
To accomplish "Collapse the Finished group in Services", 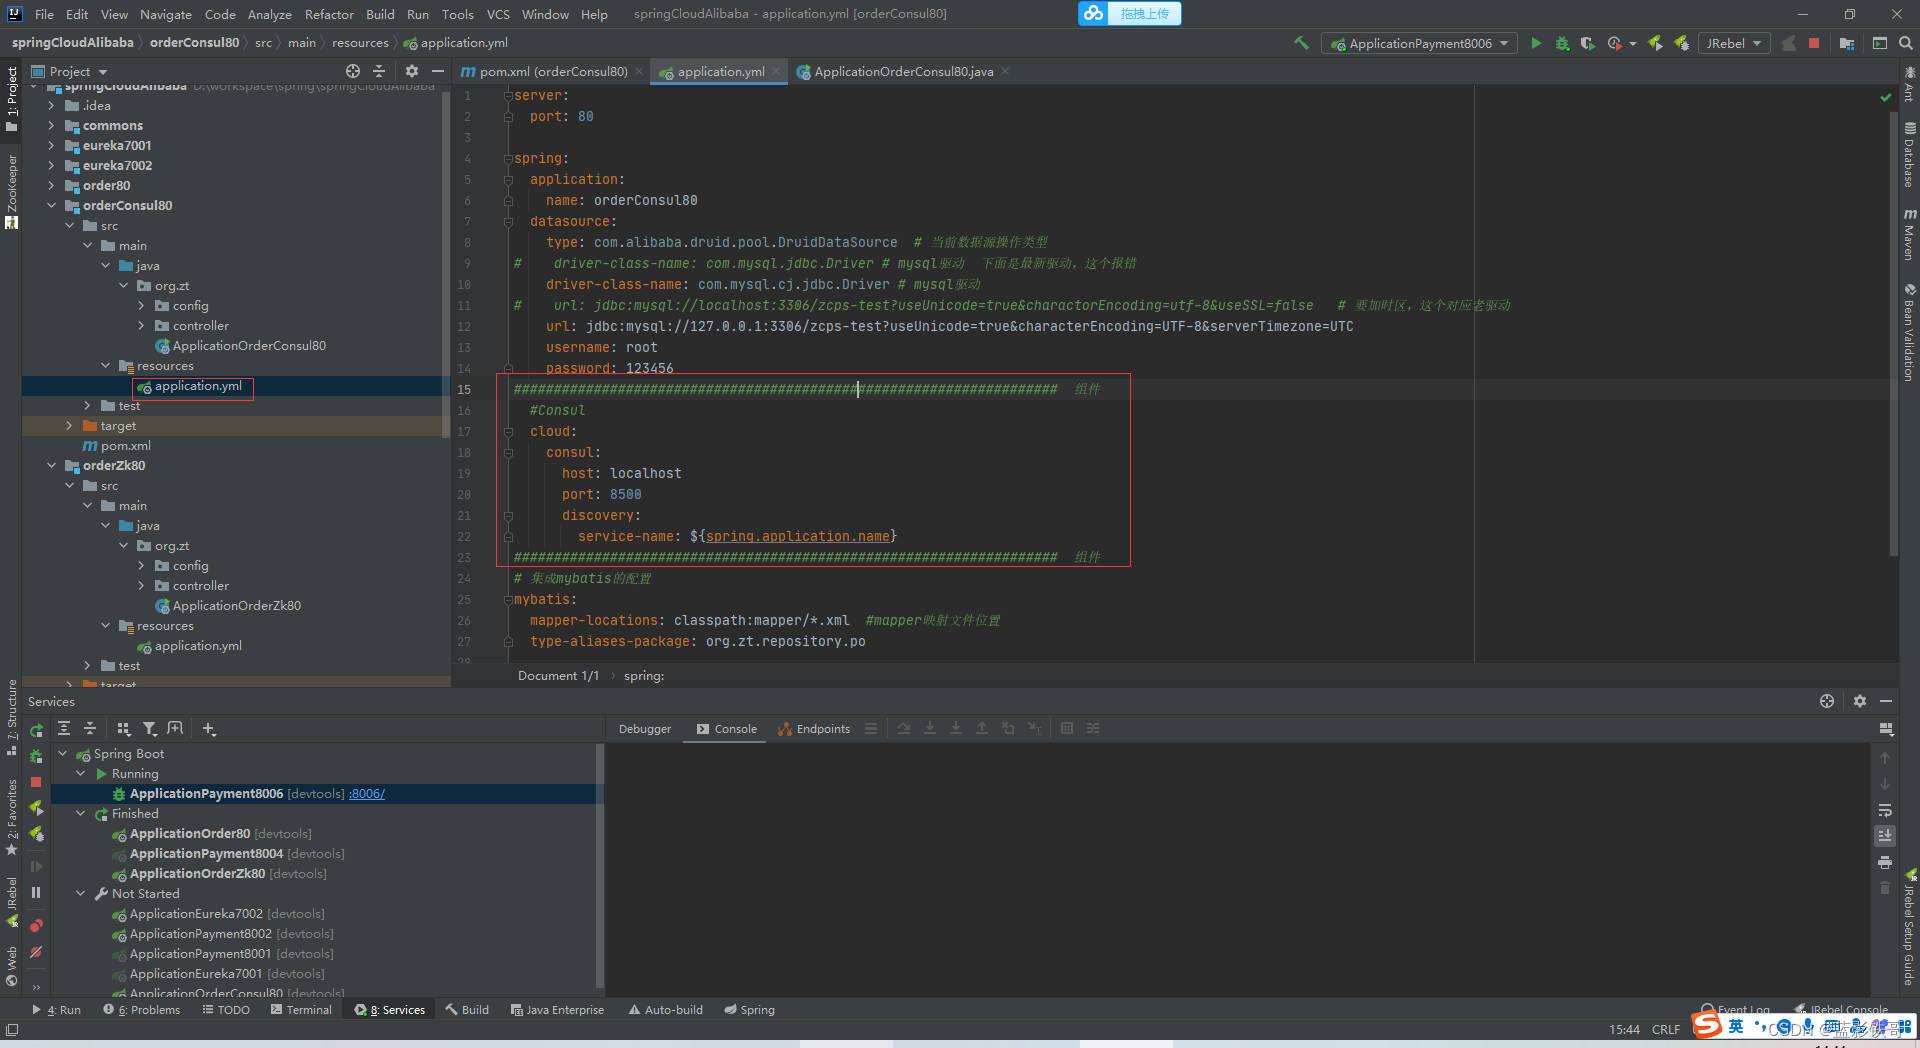I will pyautogui.click(x=81, y=813).
